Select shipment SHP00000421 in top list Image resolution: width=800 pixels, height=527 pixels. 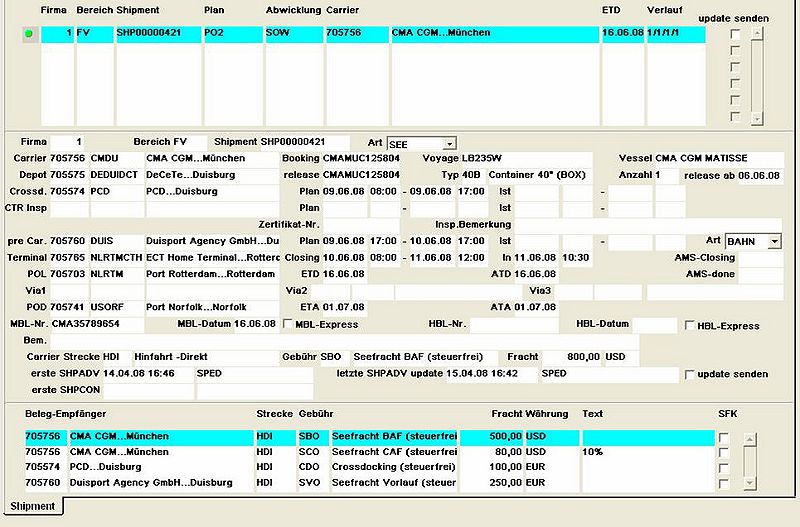tap(159, 33)
